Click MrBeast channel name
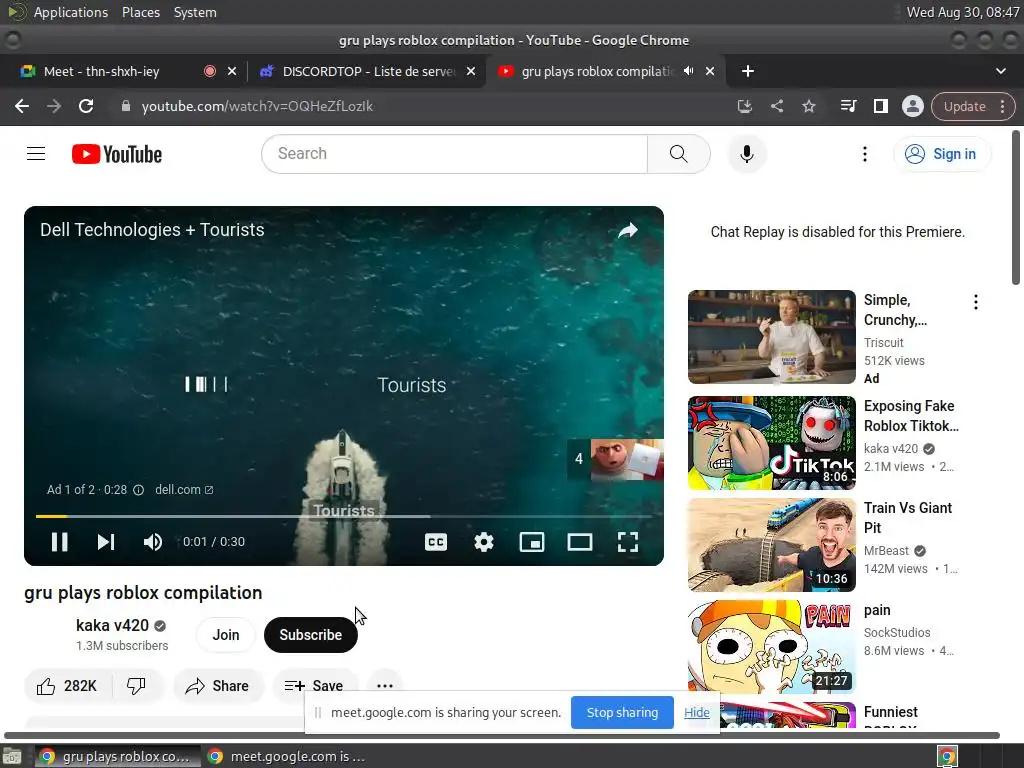Screen dimensions: 1024x768 coord(886,551)
